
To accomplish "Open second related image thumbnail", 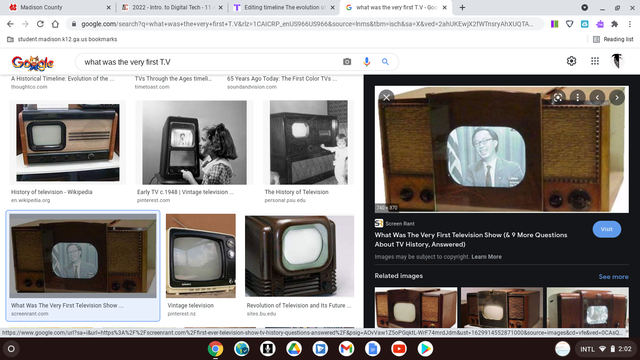I will tap(502, 307).
